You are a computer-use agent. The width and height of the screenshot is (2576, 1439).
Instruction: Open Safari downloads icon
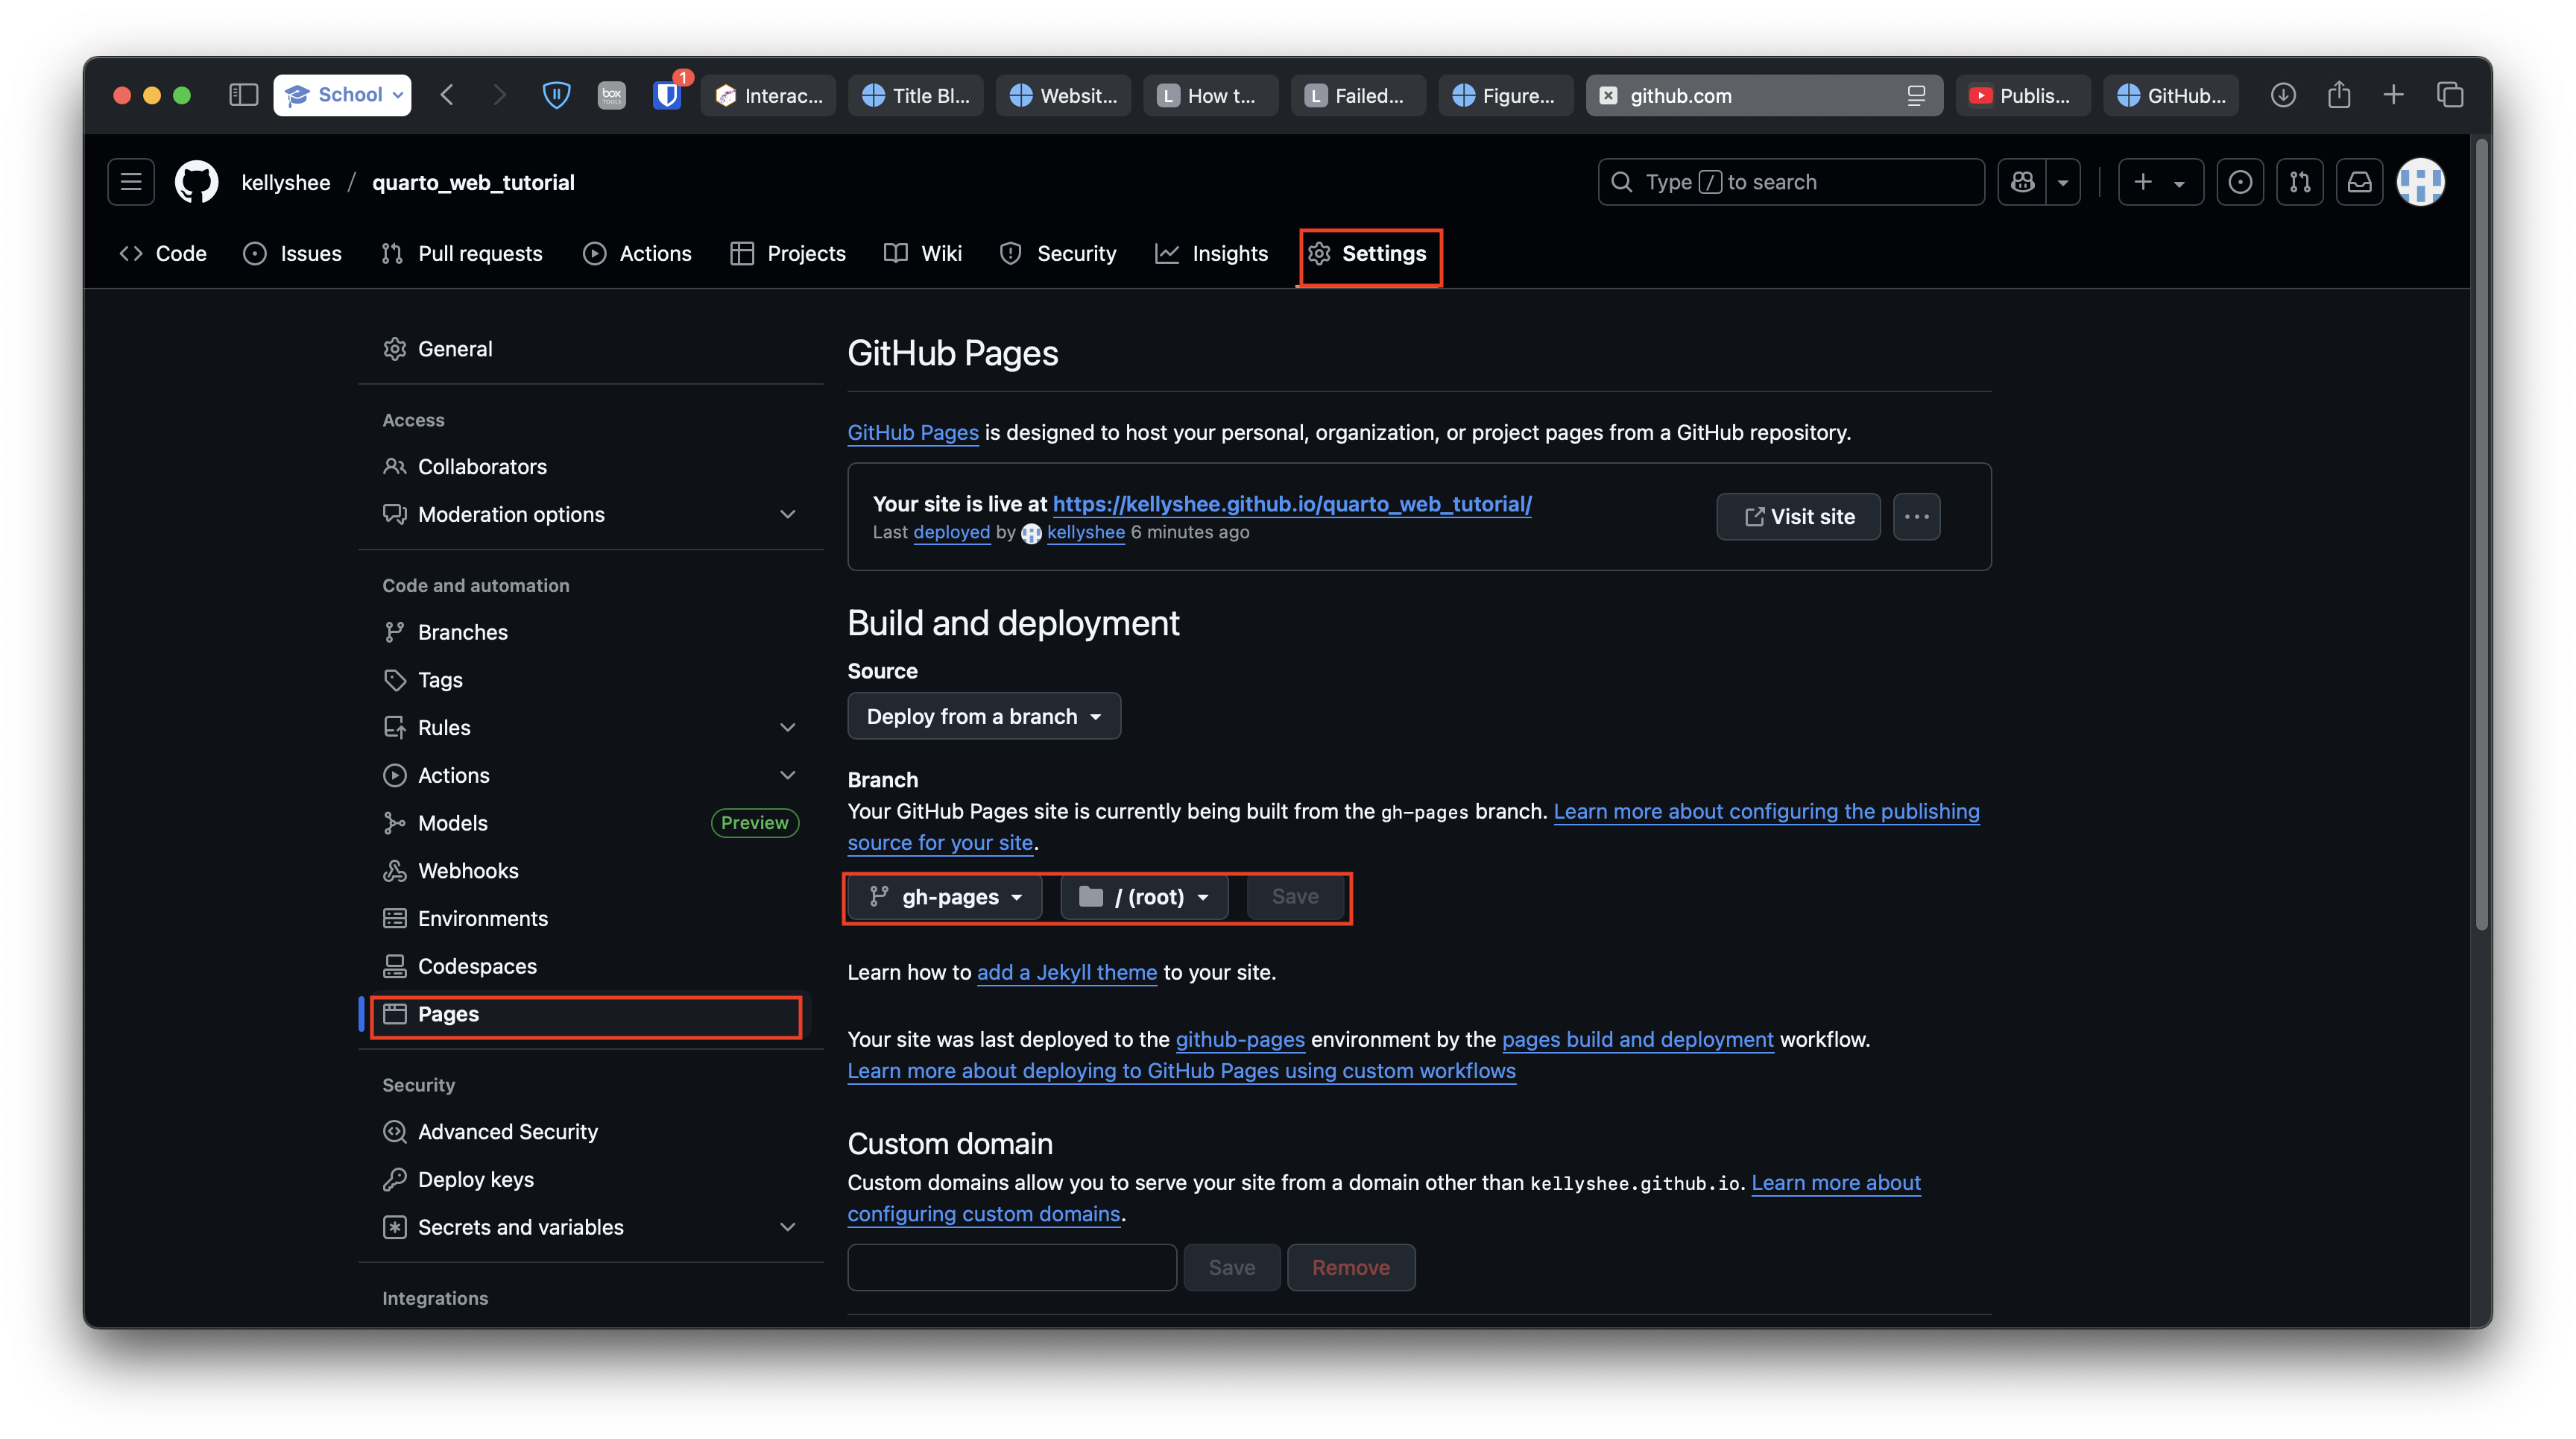pos(2283,95)
